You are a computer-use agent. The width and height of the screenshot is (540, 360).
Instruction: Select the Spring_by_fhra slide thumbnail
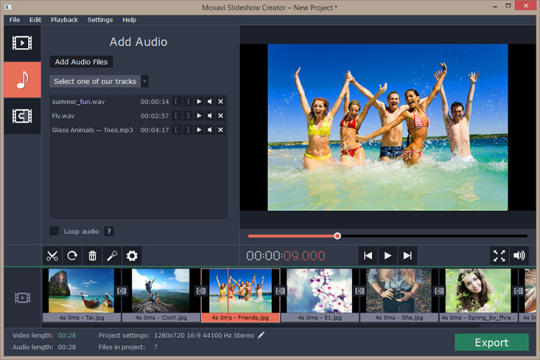tap(478, 291)
